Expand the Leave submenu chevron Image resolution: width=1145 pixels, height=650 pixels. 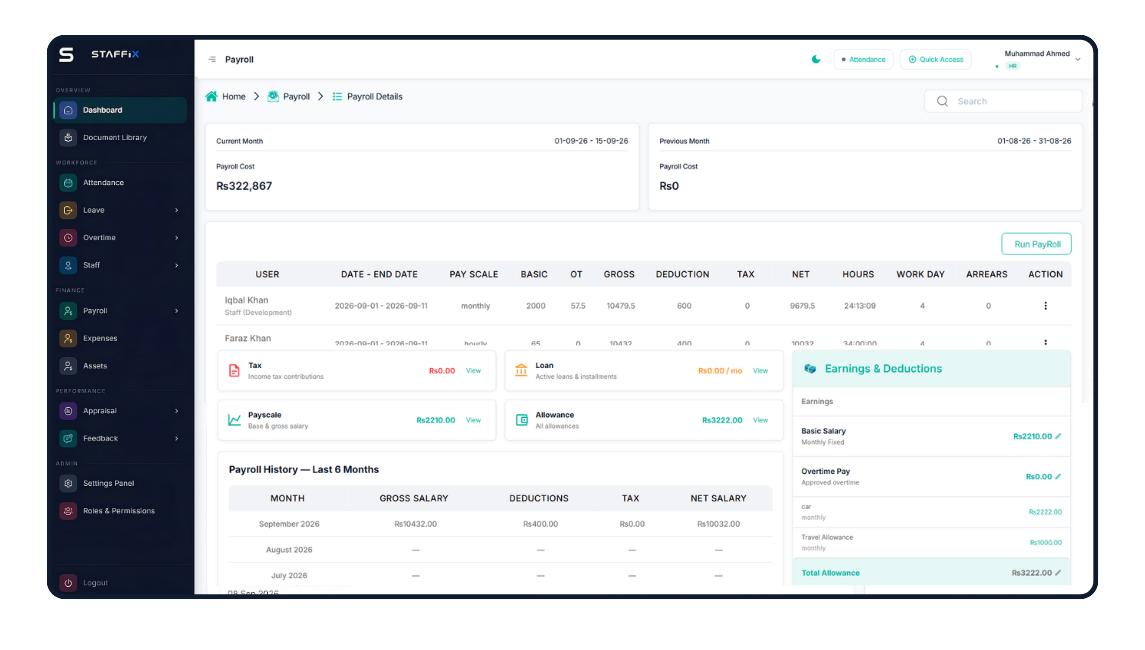tap(177, 210)
